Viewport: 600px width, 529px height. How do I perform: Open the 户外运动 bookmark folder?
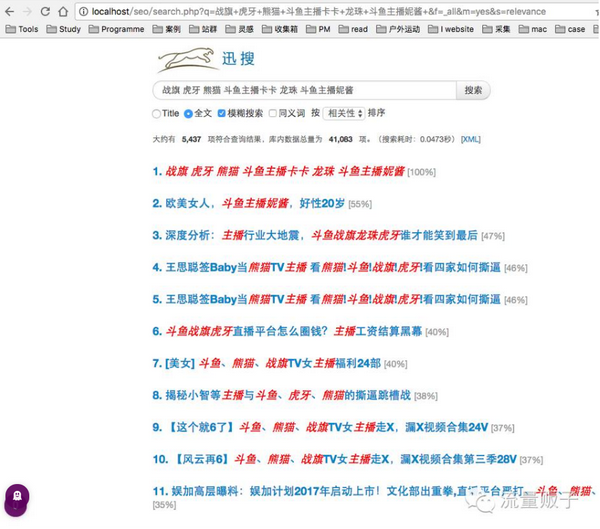398,29
